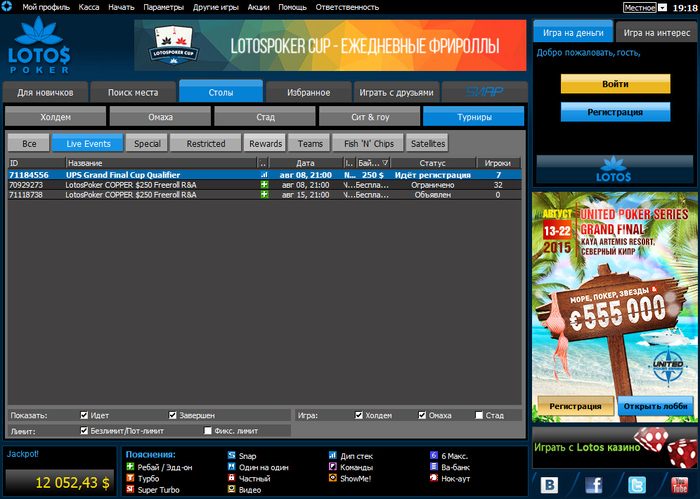The height and width of the screenshot is (499, 700).
Task: Open the Facebook social icon
Action: 593,485
